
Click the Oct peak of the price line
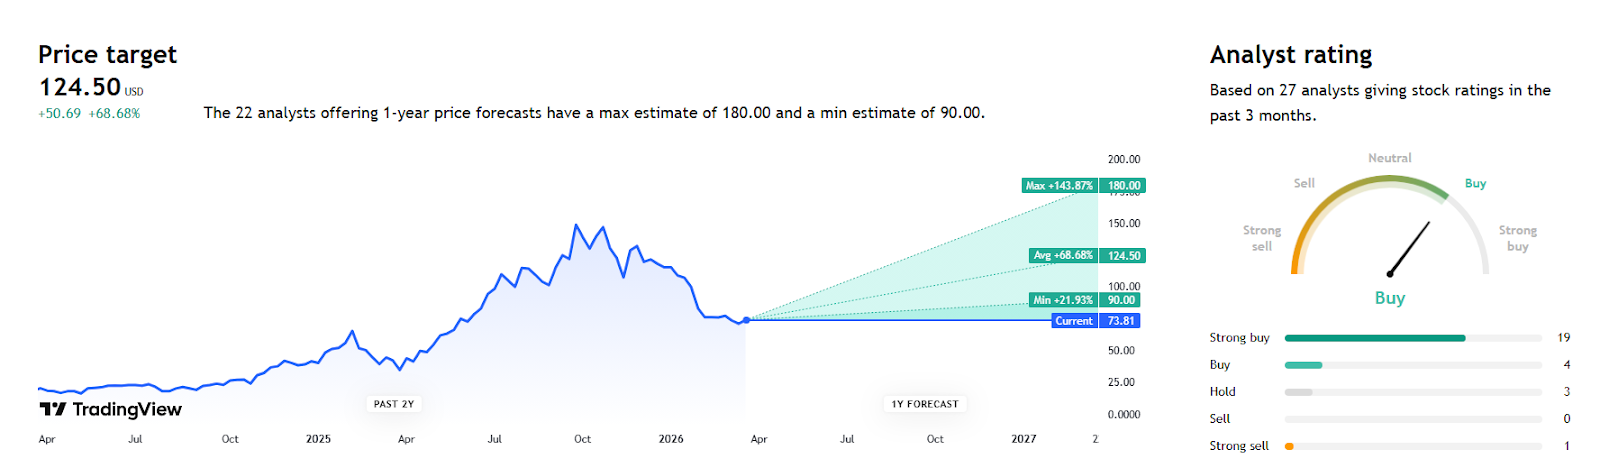point(576,225)
